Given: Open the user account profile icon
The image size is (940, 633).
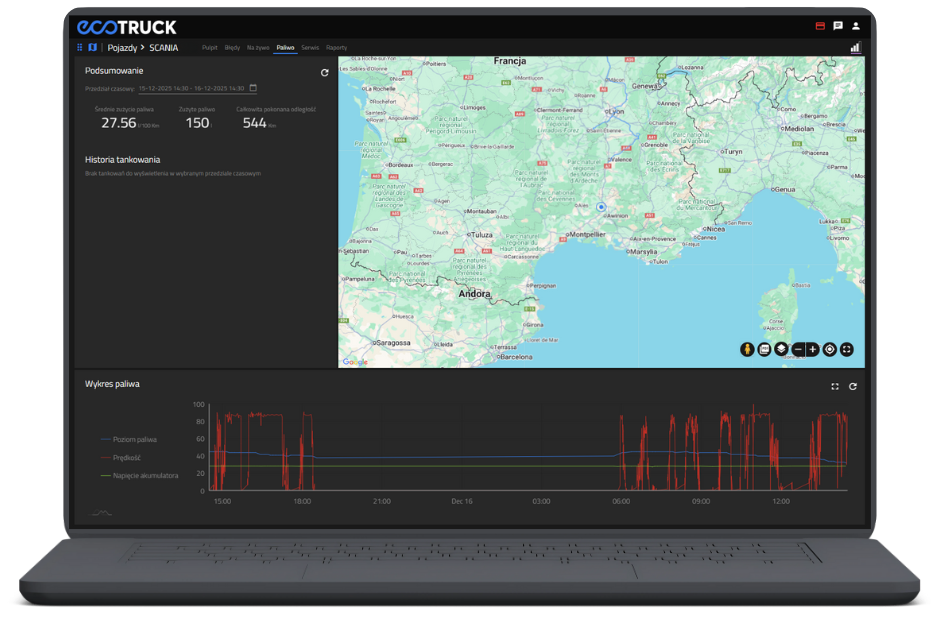Looking at the screenshot, I should 856,26.
